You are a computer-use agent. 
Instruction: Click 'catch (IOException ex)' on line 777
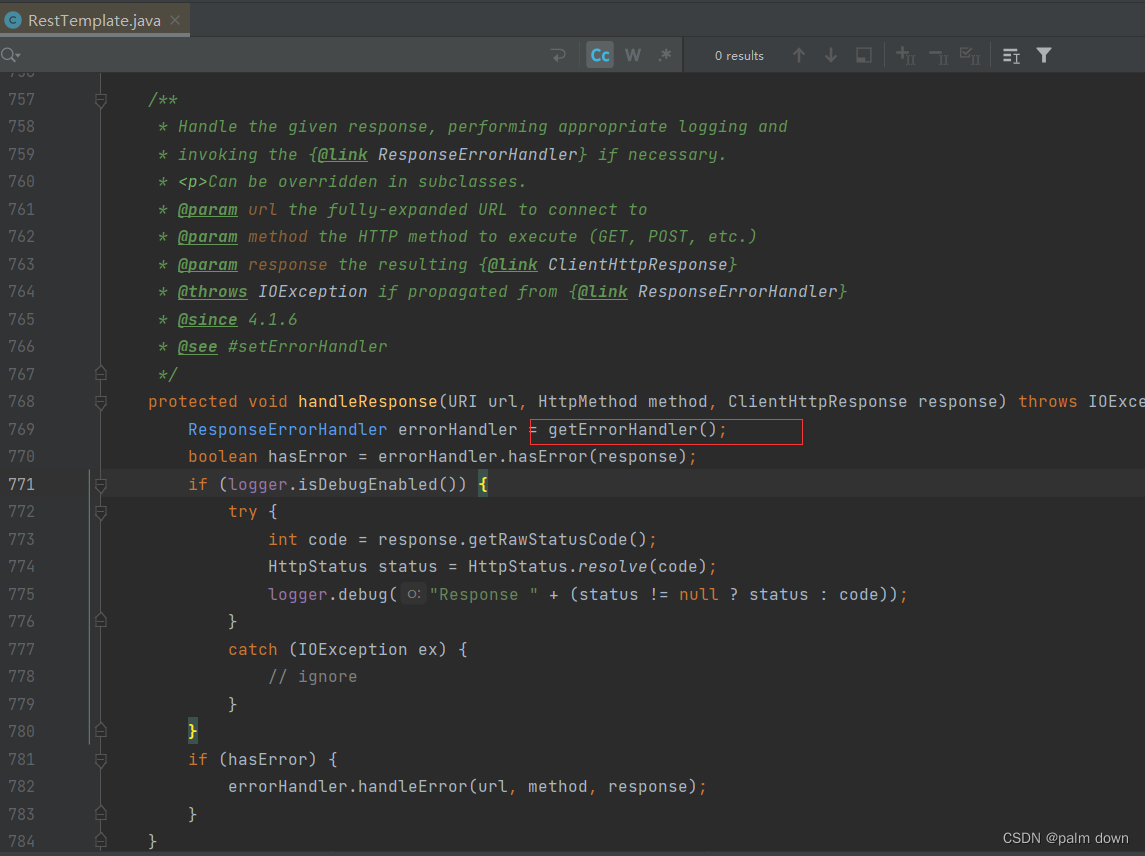click(337, 649)
